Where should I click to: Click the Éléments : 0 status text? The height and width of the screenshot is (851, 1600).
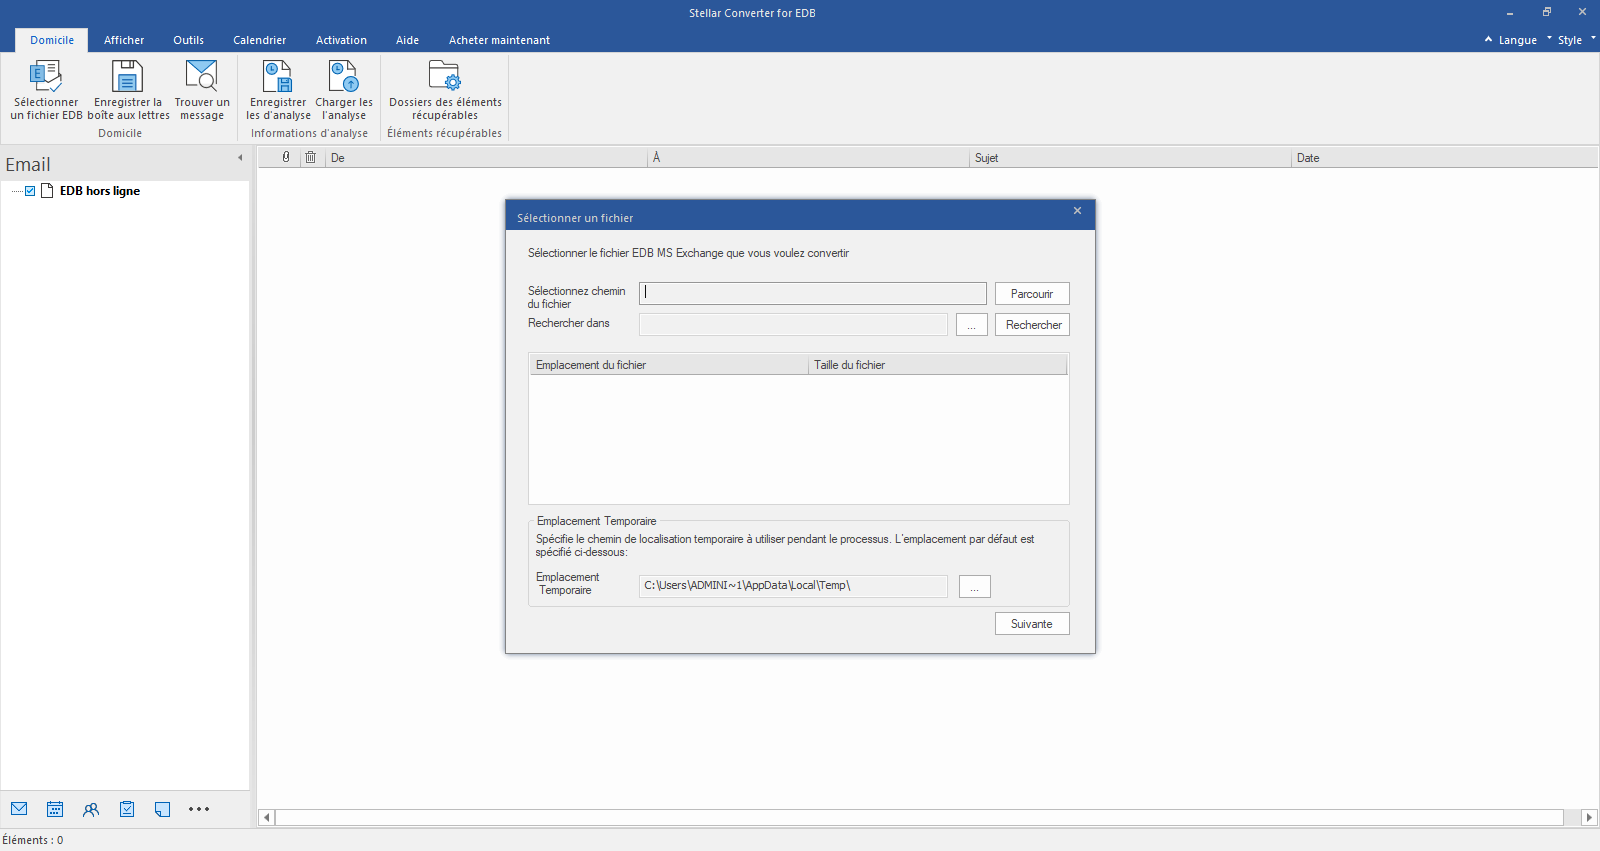coord(33,840)
